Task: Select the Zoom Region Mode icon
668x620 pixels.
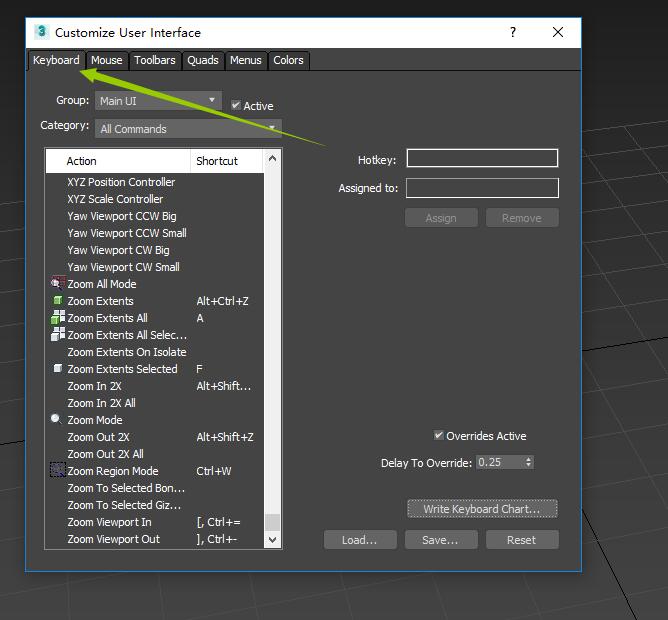Action: click(57, 471)
